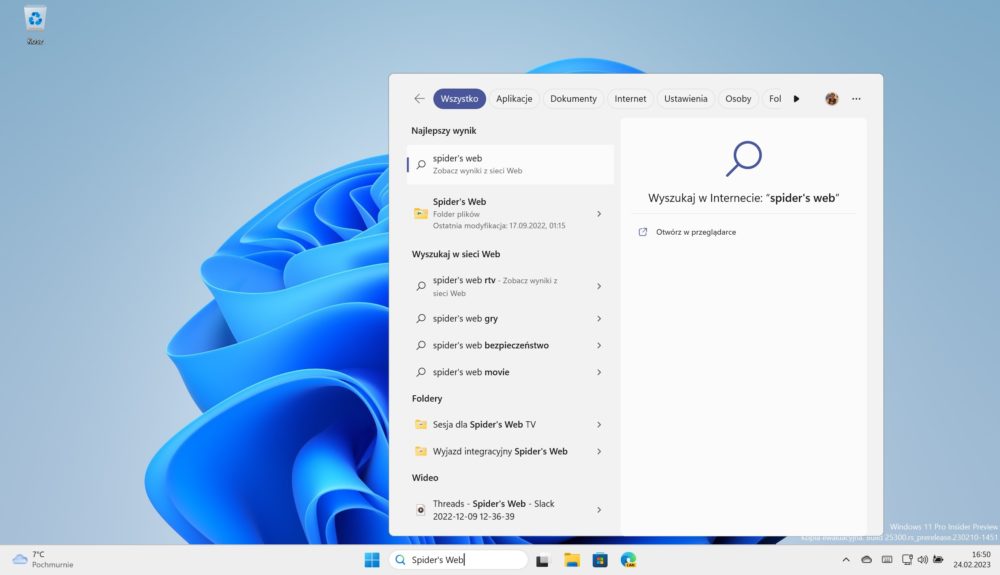Click the magnifier icon beside spider's web movie
1000x575 pixels.
[421, 372]
